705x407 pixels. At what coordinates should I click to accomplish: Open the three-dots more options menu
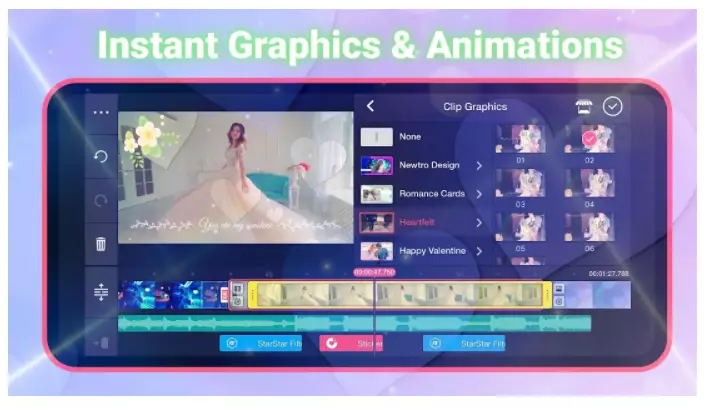(x=101, y=113)
